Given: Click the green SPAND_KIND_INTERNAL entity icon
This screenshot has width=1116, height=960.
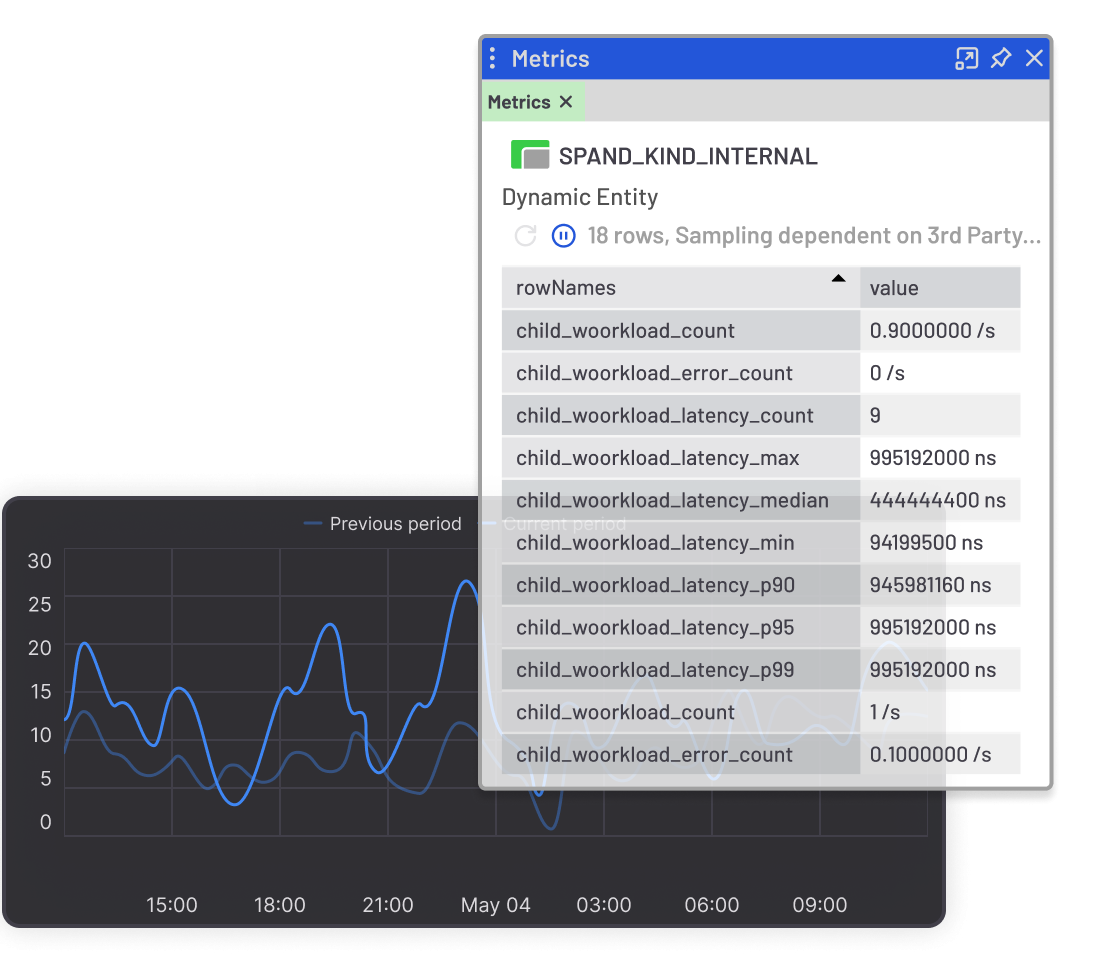Looking at the screenshot, I should (x=530, y=156).
